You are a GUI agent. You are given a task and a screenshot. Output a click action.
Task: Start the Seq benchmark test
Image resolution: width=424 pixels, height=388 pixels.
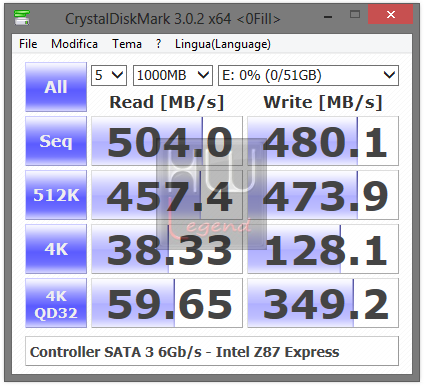tap(56, 141)
